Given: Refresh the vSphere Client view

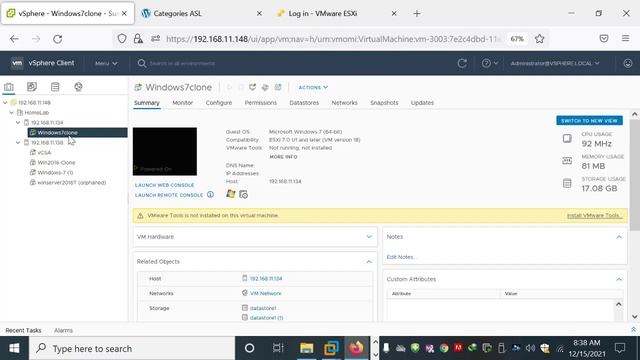Looking at the screenshot, I should 462,63.
